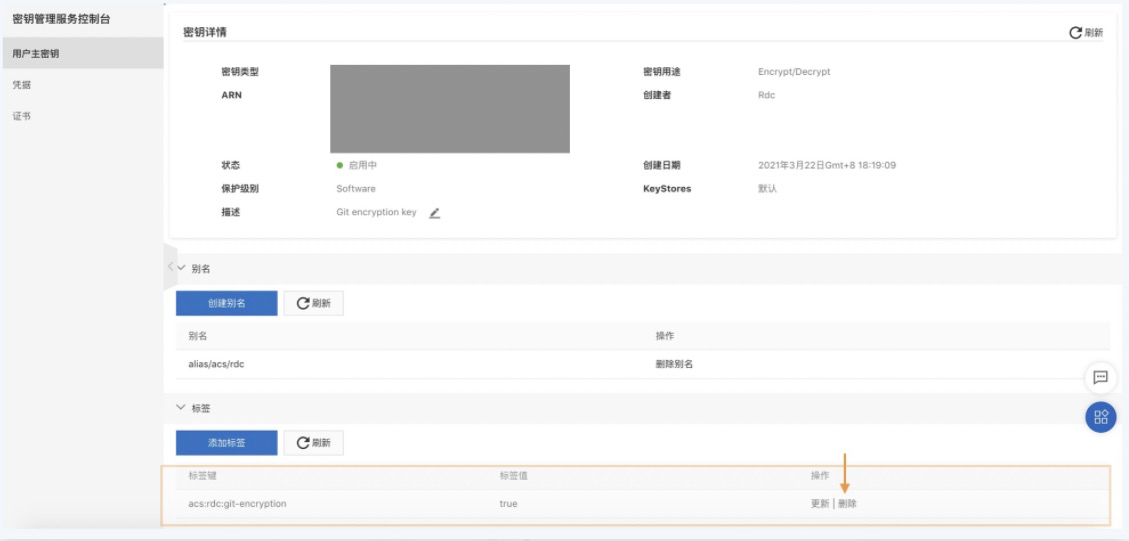Update the acs:rdc:git-encryption tag via 更新
Viewport: 1129px width, 541px height.
[820, 504]
